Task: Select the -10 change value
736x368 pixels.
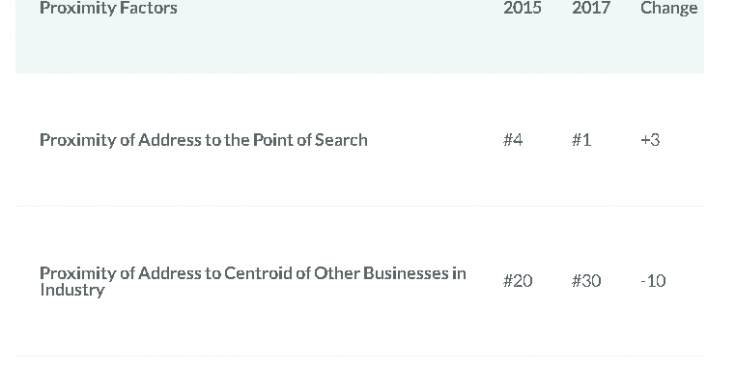Action: tap(653, 281)
